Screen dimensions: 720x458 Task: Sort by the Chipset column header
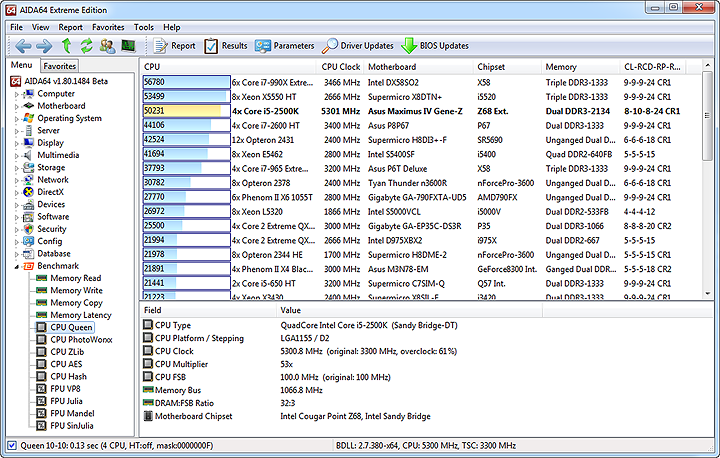click(507, 67)
